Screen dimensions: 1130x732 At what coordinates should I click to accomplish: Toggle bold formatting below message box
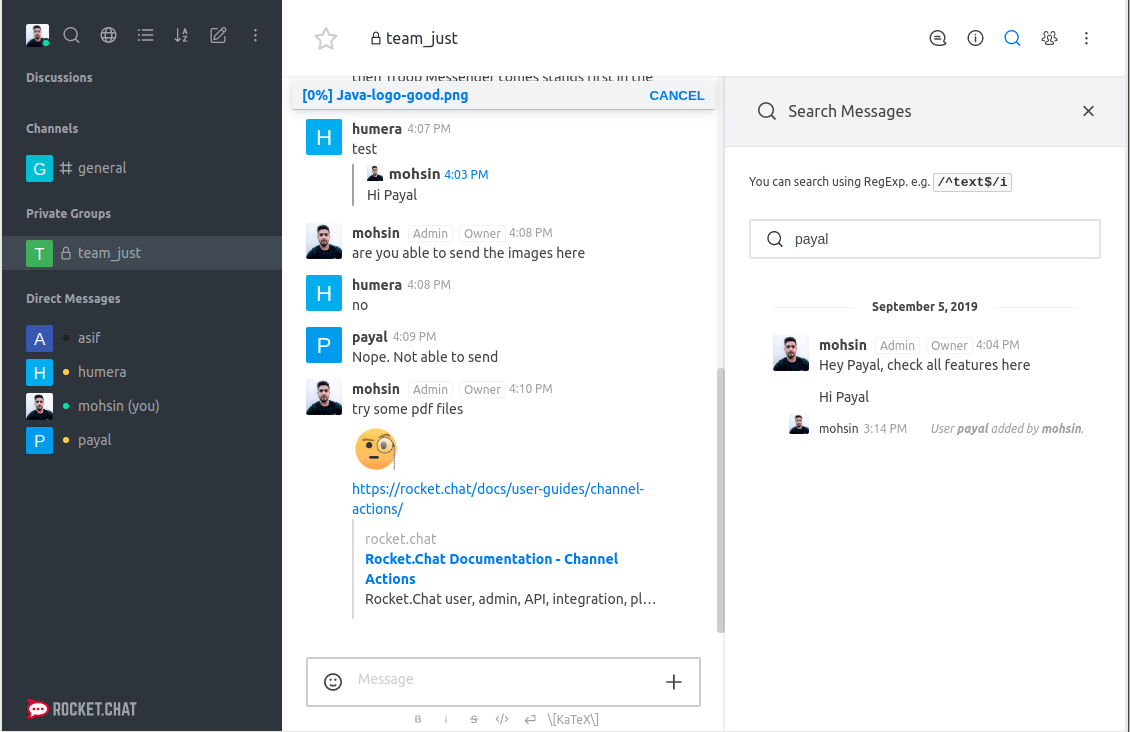(x=418, y=719)
